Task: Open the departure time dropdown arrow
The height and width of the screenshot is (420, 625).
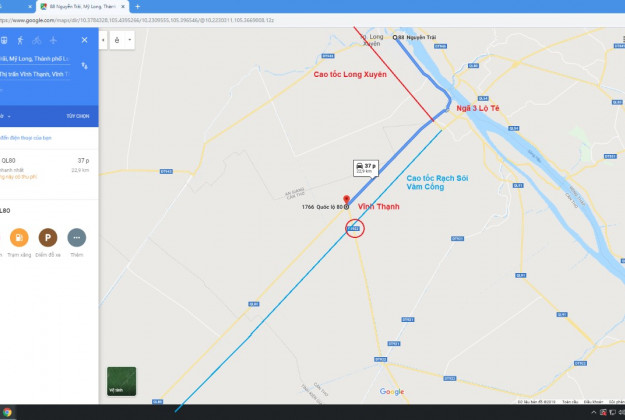Action: tap(9, 116)
